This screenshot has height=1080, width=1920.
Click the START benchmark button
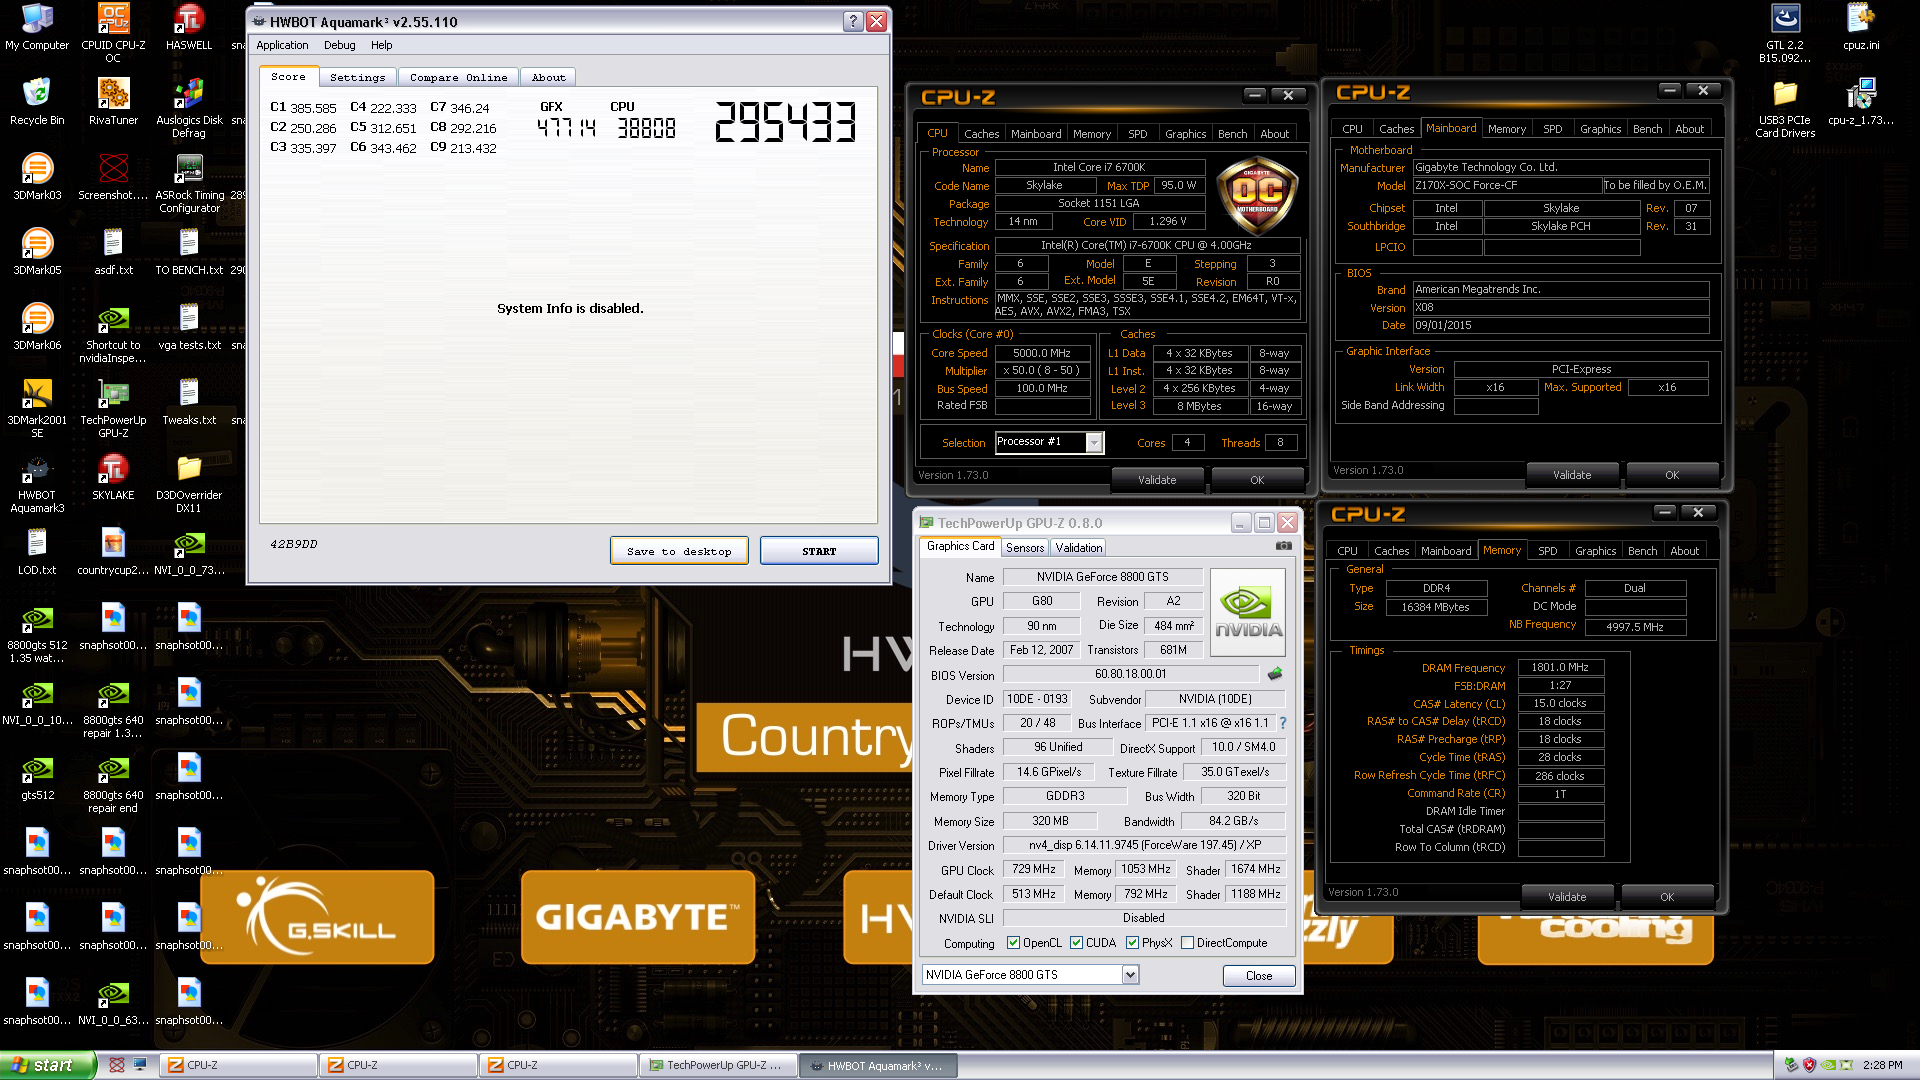click(819, 551)
